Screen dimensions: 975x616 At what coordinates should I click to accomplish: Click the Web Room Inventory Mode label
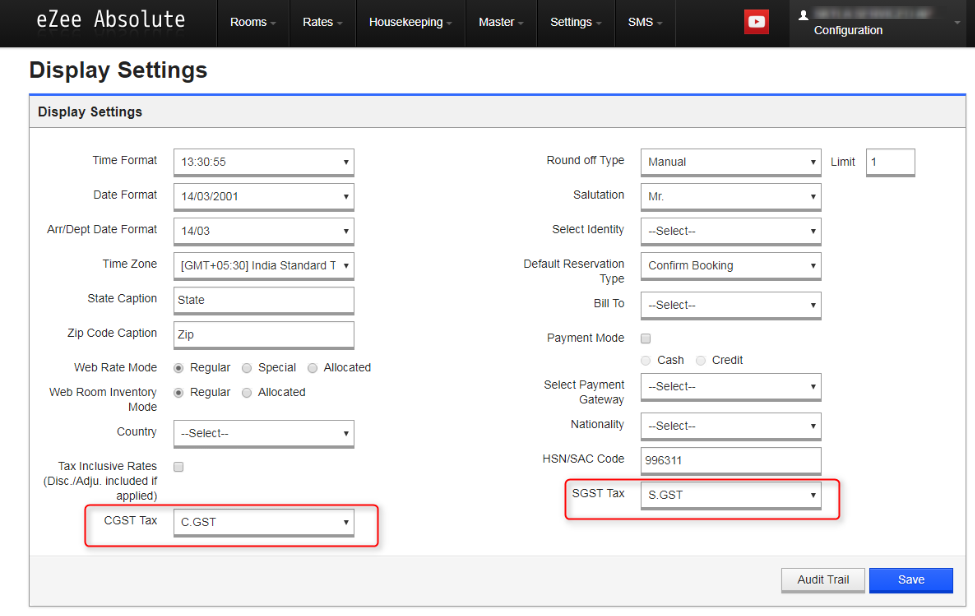[103, 400]
